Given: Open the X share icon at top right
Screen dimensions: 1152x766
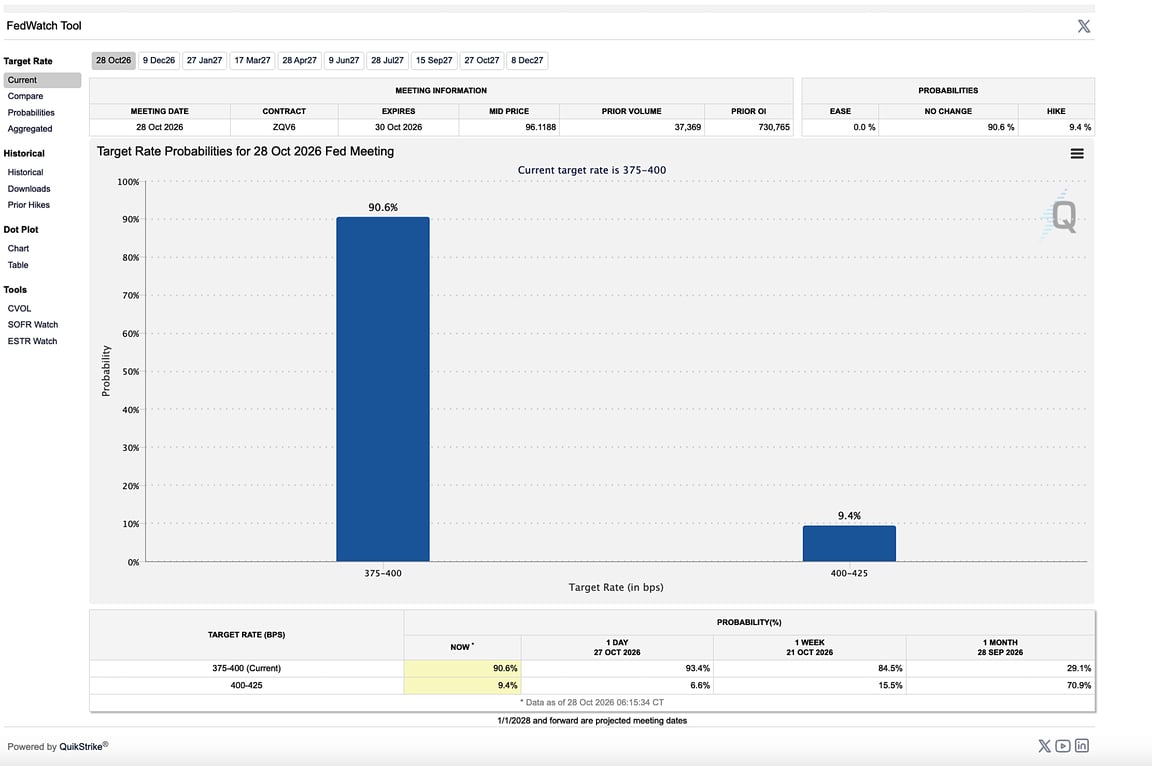Looking at the screenshot, I should pyautogui.click(x=1084, y=26).
